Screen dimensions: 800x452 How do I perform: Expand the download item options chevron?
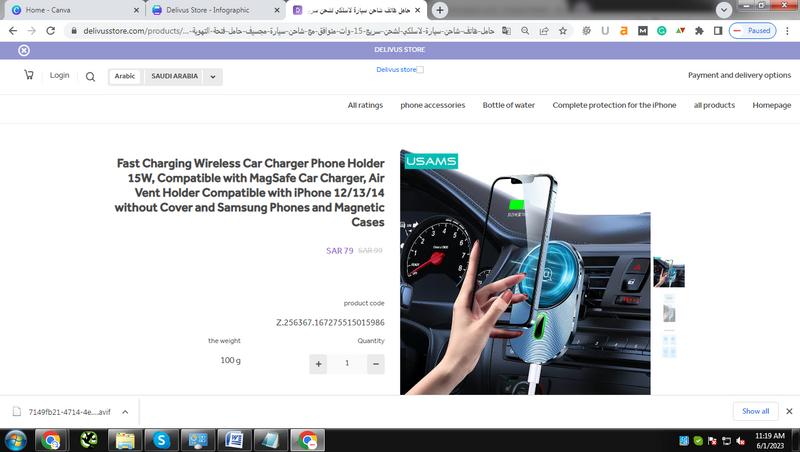tap(125, 412)
